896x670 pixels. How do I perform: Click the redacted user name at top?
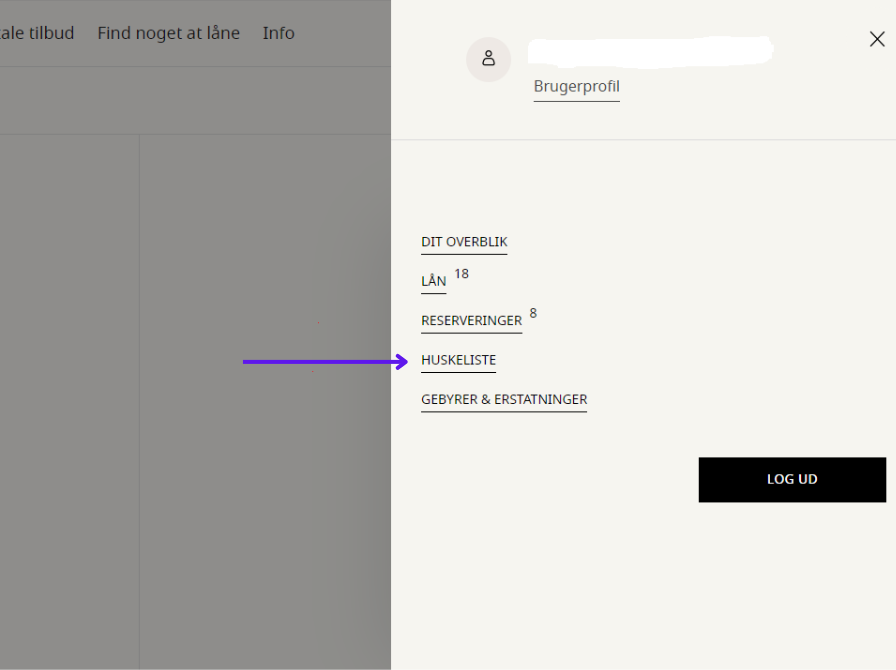click(650, 49)
